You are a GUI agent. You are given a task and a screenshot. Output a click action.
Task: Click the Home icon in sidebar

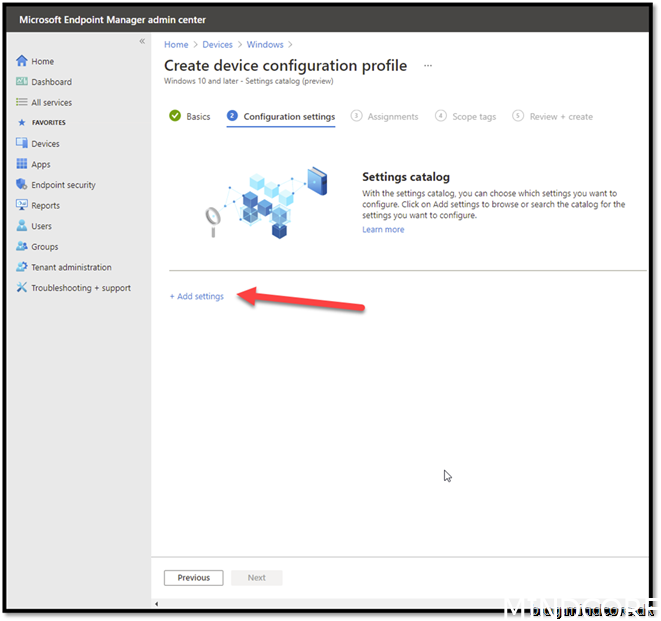[x=22, y=61]
